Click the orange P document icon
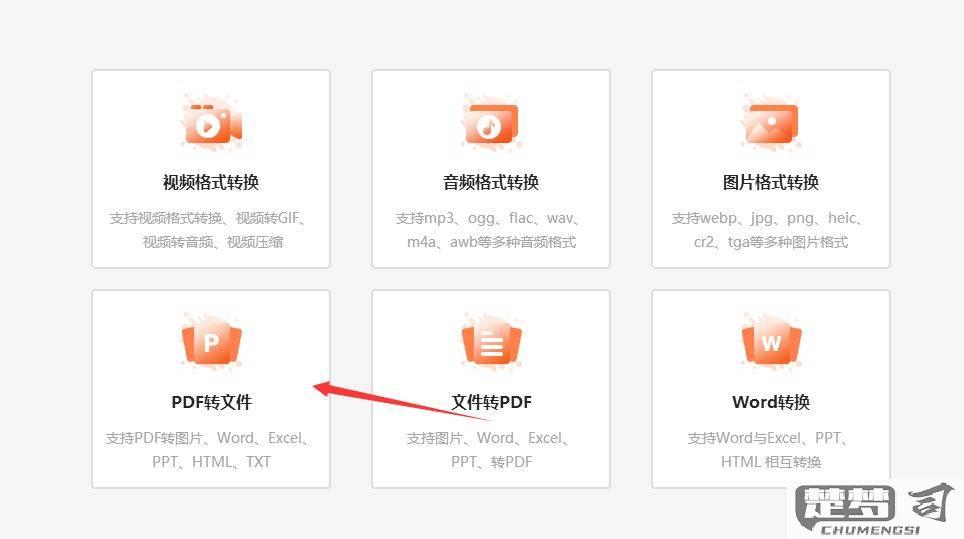 pos(211,342)
